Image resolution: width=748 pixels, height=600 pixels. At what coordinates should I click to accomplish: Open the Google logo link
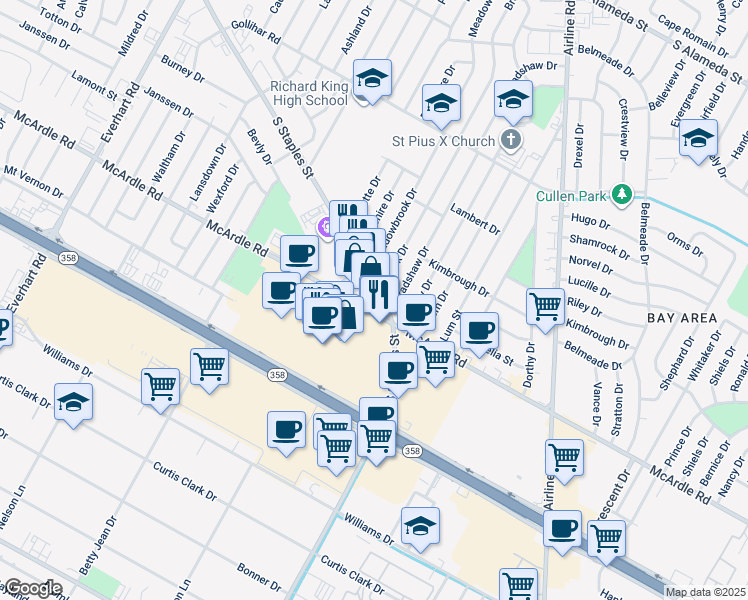pyautogui.click(x=32, y=588)
